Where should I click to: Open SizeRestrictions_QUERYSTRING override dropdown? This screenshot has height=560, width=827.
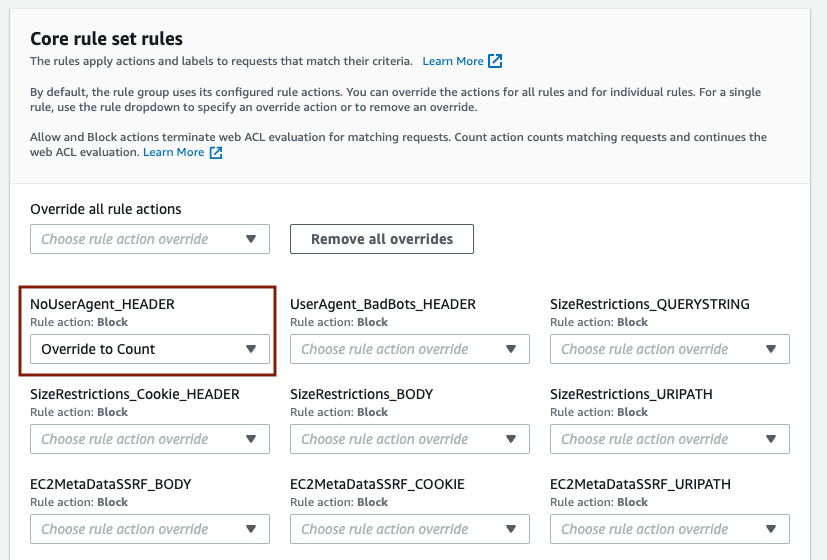tap(670, 349)
